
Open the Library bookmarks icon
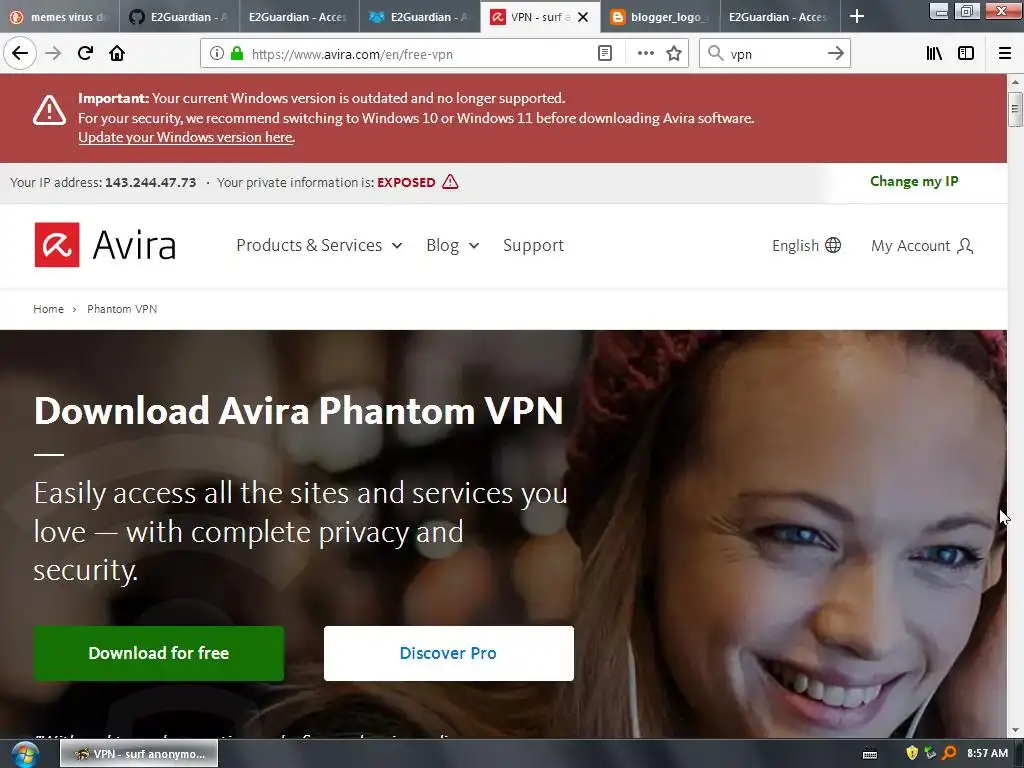tap(934, 54)
